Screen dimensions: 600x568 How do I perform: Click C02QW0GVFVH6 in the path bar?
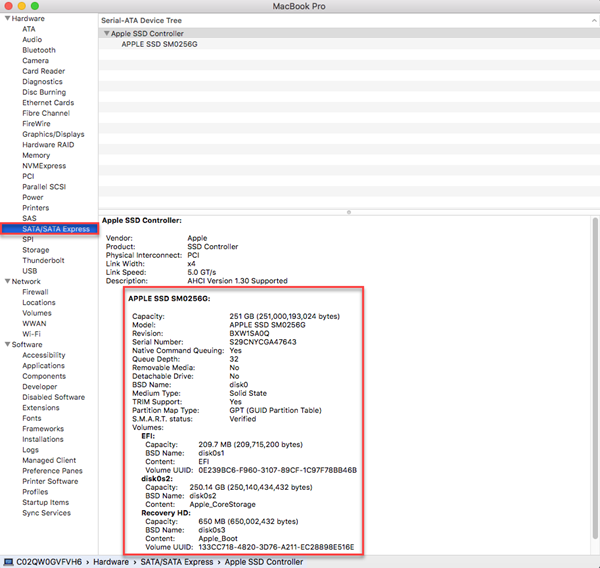(x=49, y=562)
